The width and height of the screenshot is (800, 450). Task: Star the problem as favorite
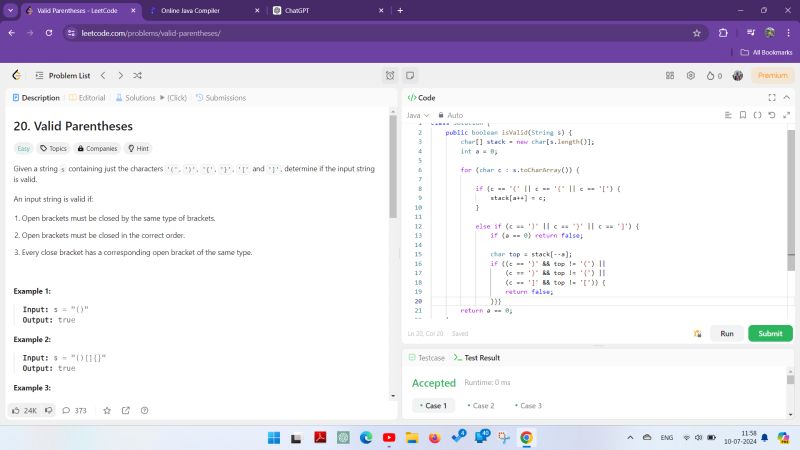107,410
